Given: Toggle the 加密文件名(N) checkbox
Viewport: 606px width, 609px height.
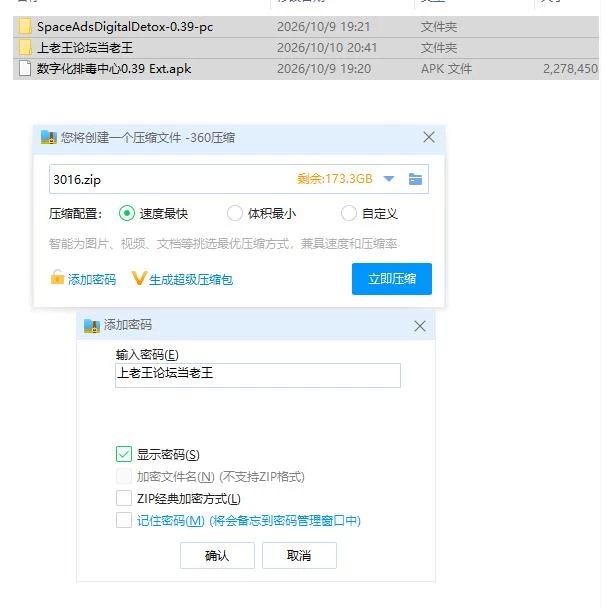Looking at the screenshot, I should 124,476.
